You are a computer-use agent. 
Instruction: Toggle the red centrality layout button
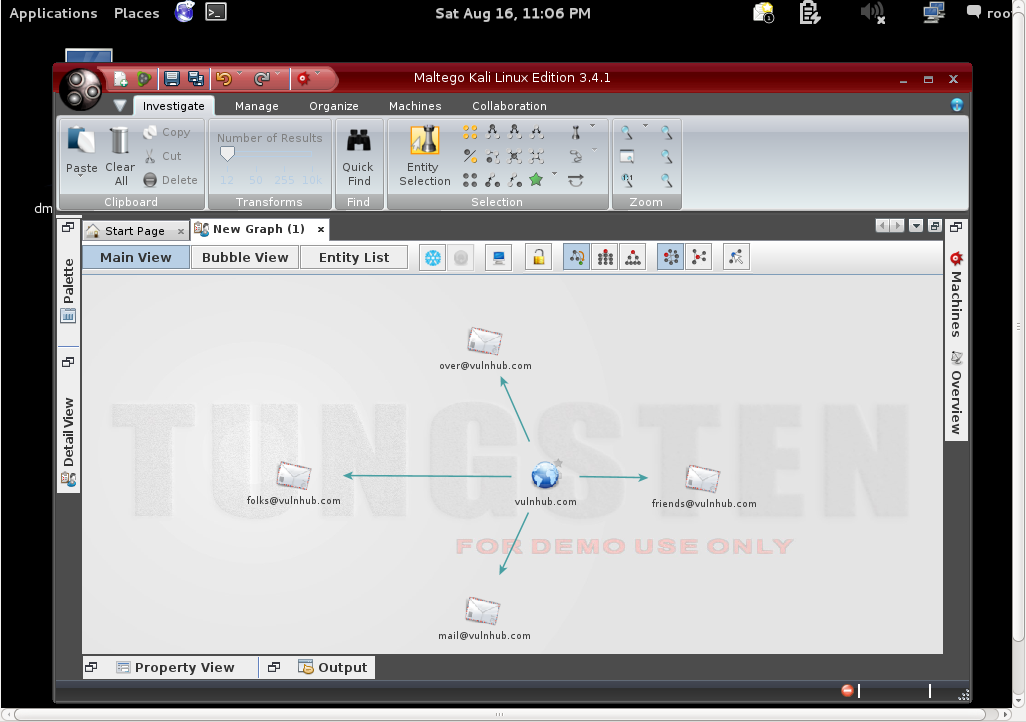[699, 258]
